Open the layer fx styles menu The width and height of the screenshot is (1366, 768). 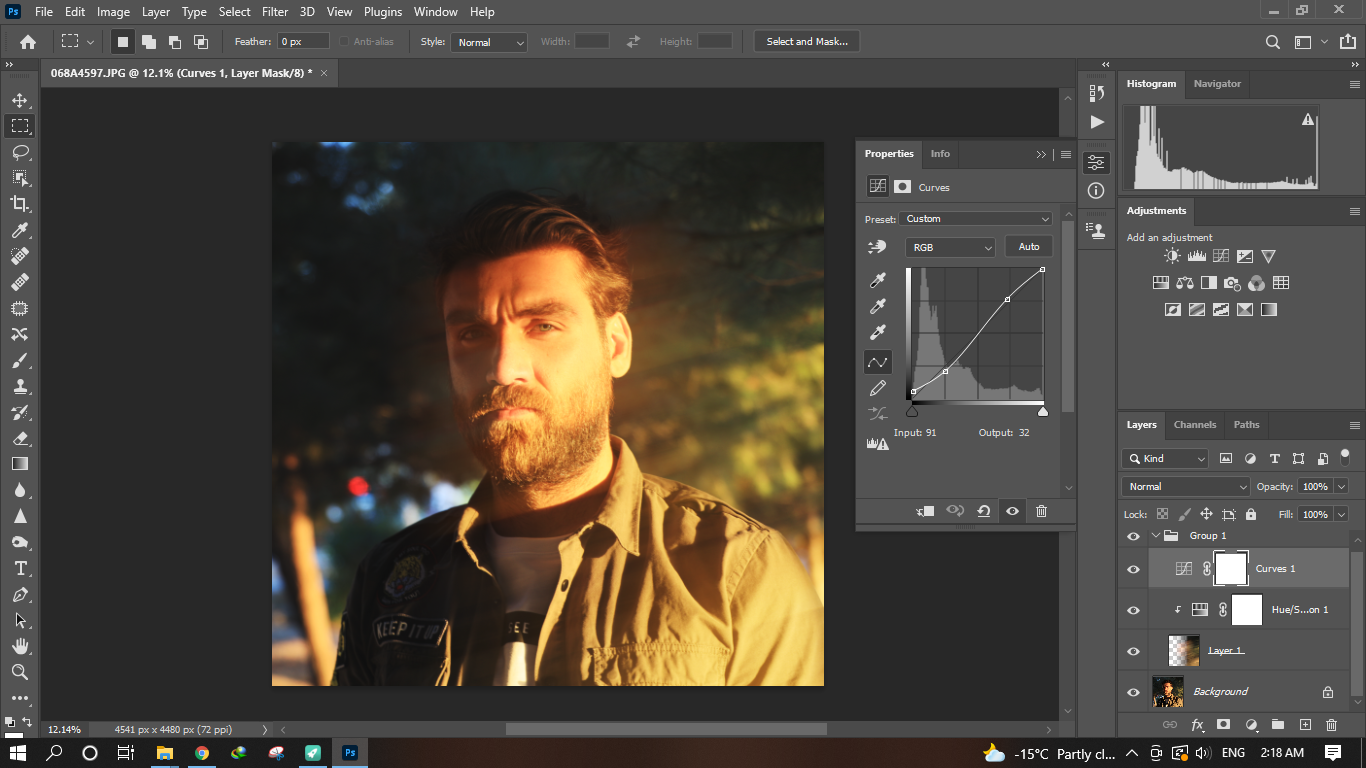1196,724
